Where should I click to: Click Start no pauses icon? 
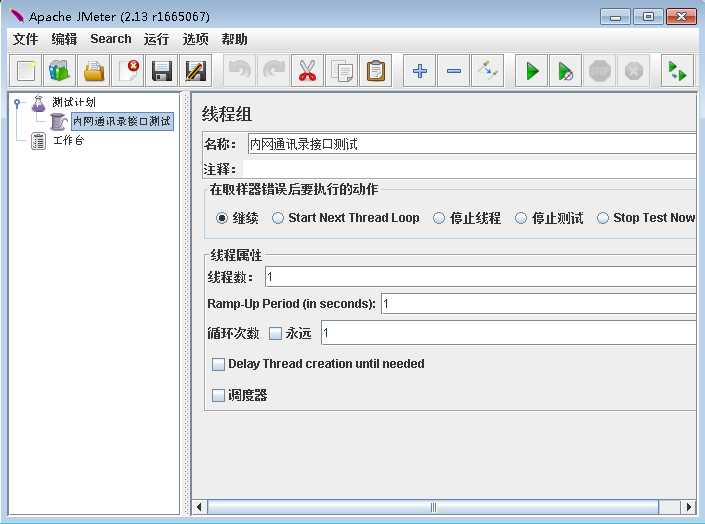click(566, 71)
